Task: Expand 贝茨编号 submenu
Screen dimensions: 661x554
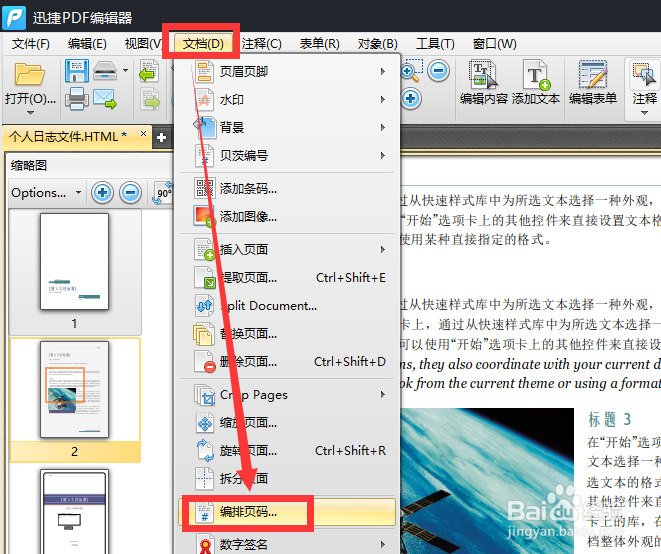Action: [287, 156]
